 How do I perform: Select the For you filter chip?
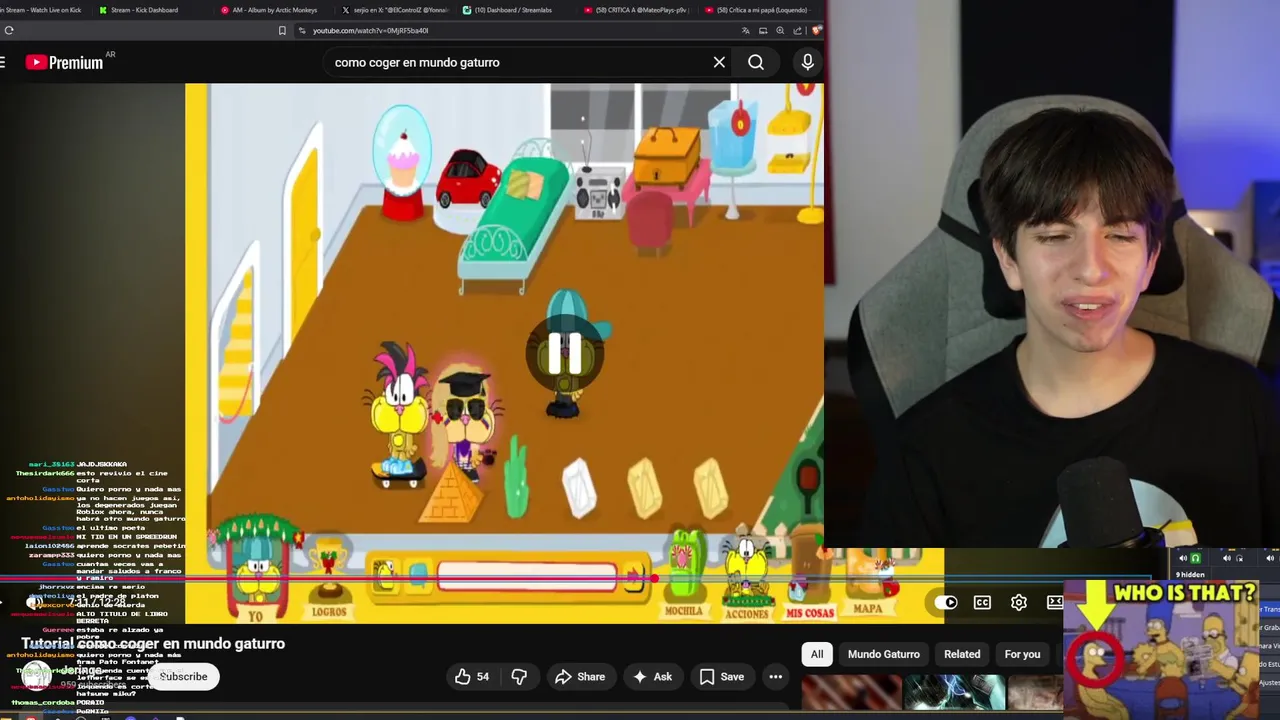[x=1022, y=654]
